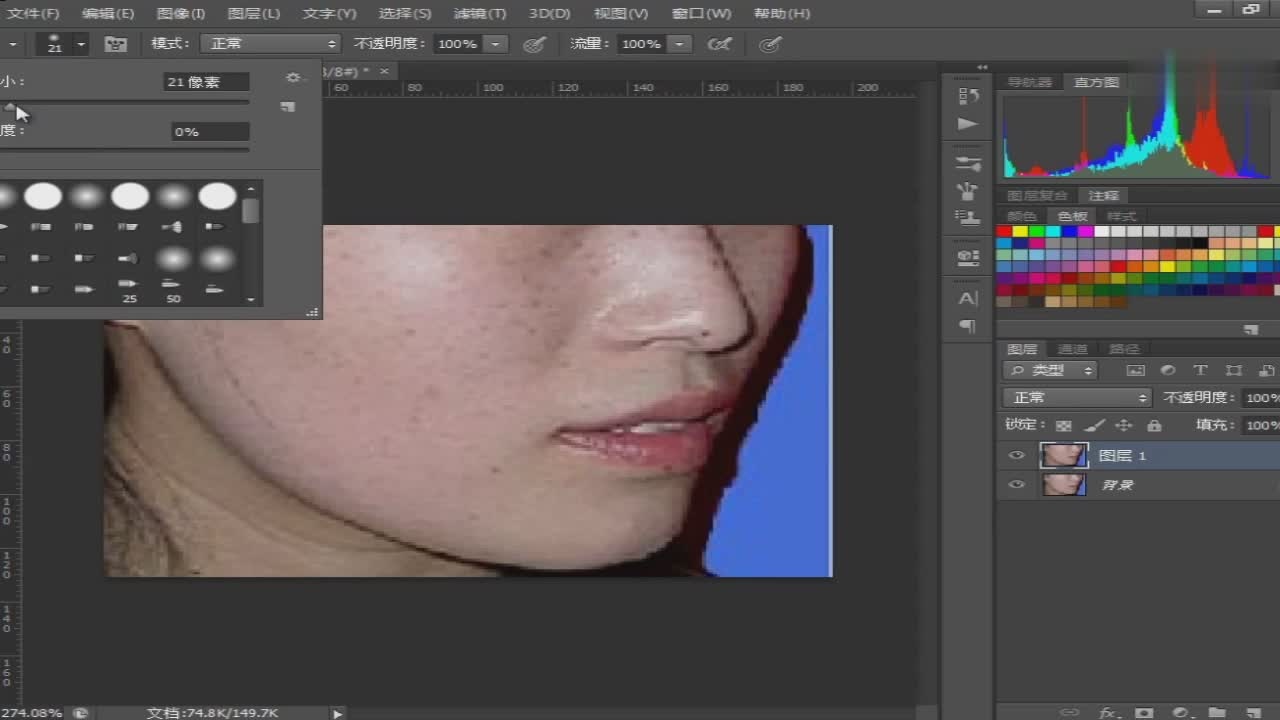
Task: Toggle lock position
Action: (x=1124, y=425)
